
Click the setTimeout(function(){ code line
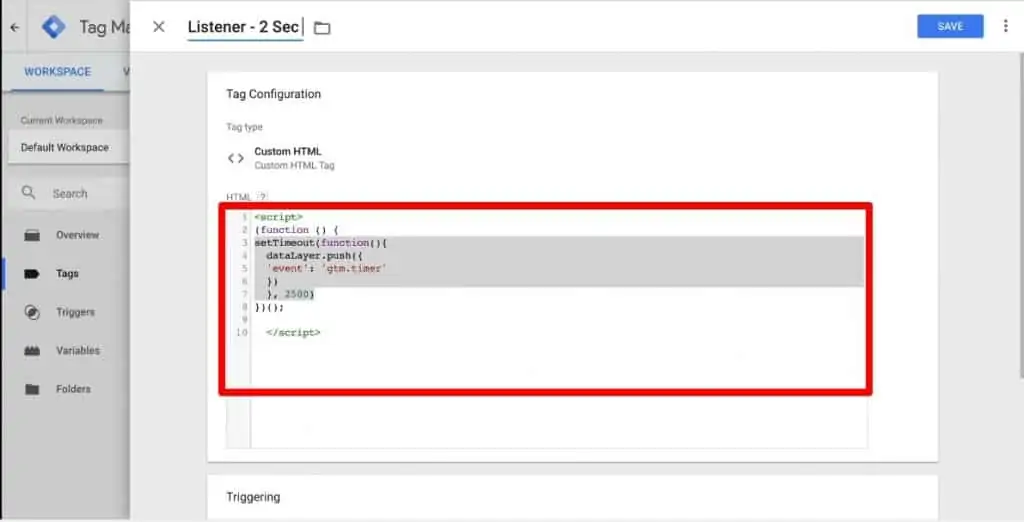[321, 243]
